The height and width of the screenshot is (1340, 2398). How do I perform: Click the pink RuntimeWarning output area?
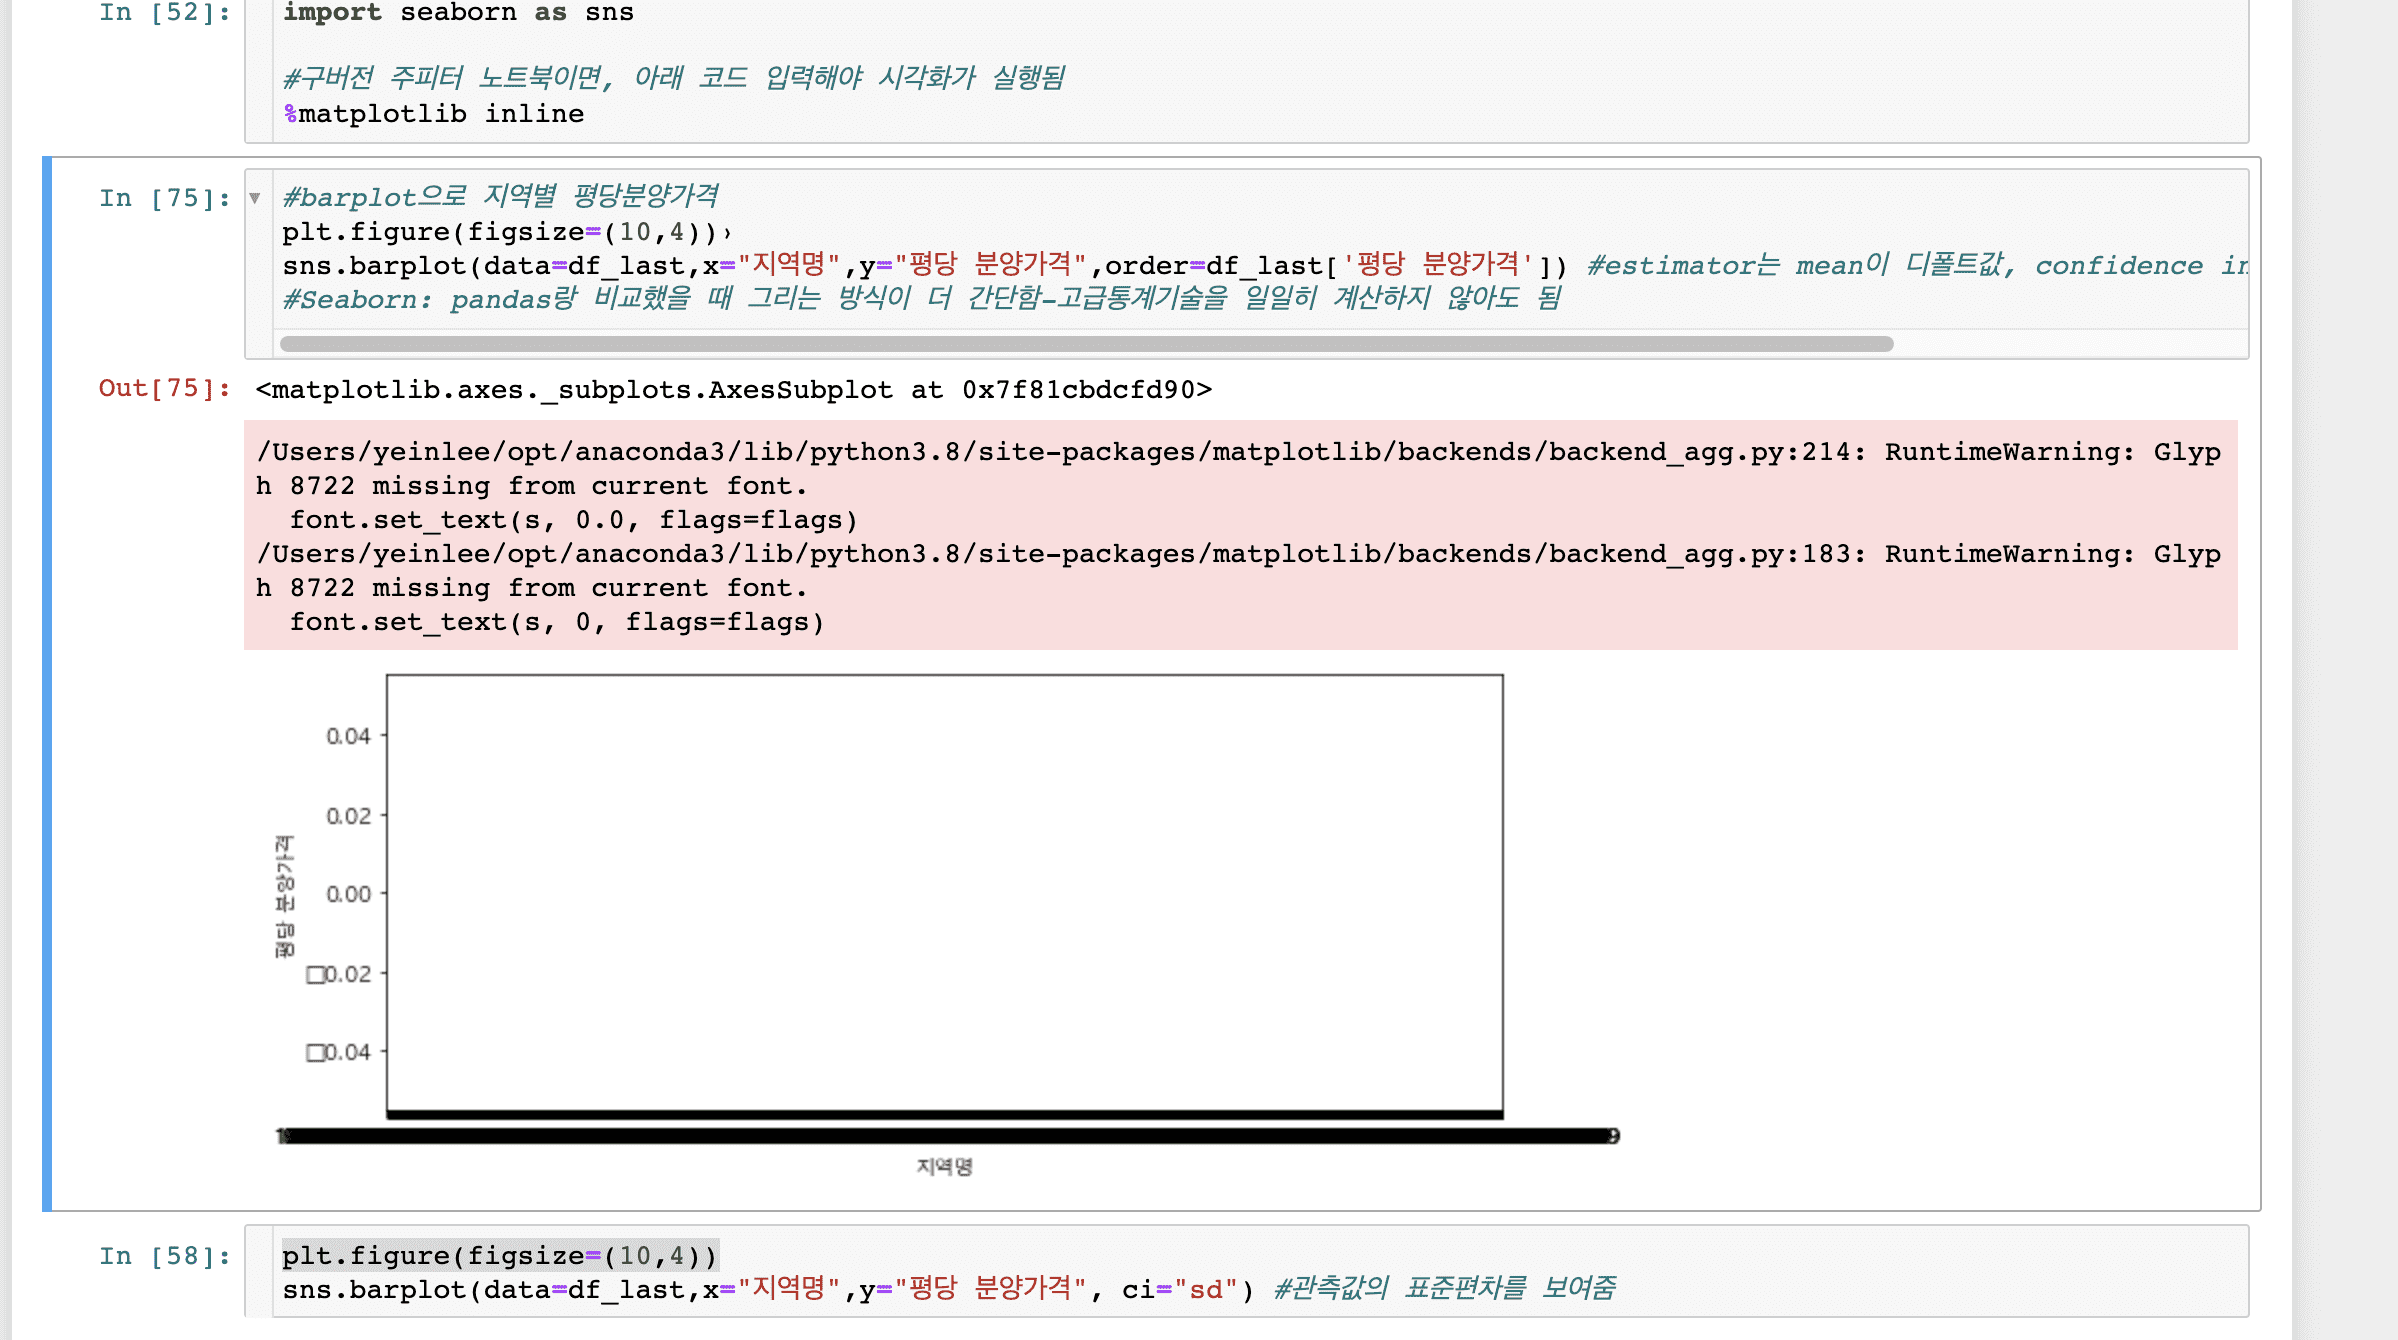[1240, 535]
